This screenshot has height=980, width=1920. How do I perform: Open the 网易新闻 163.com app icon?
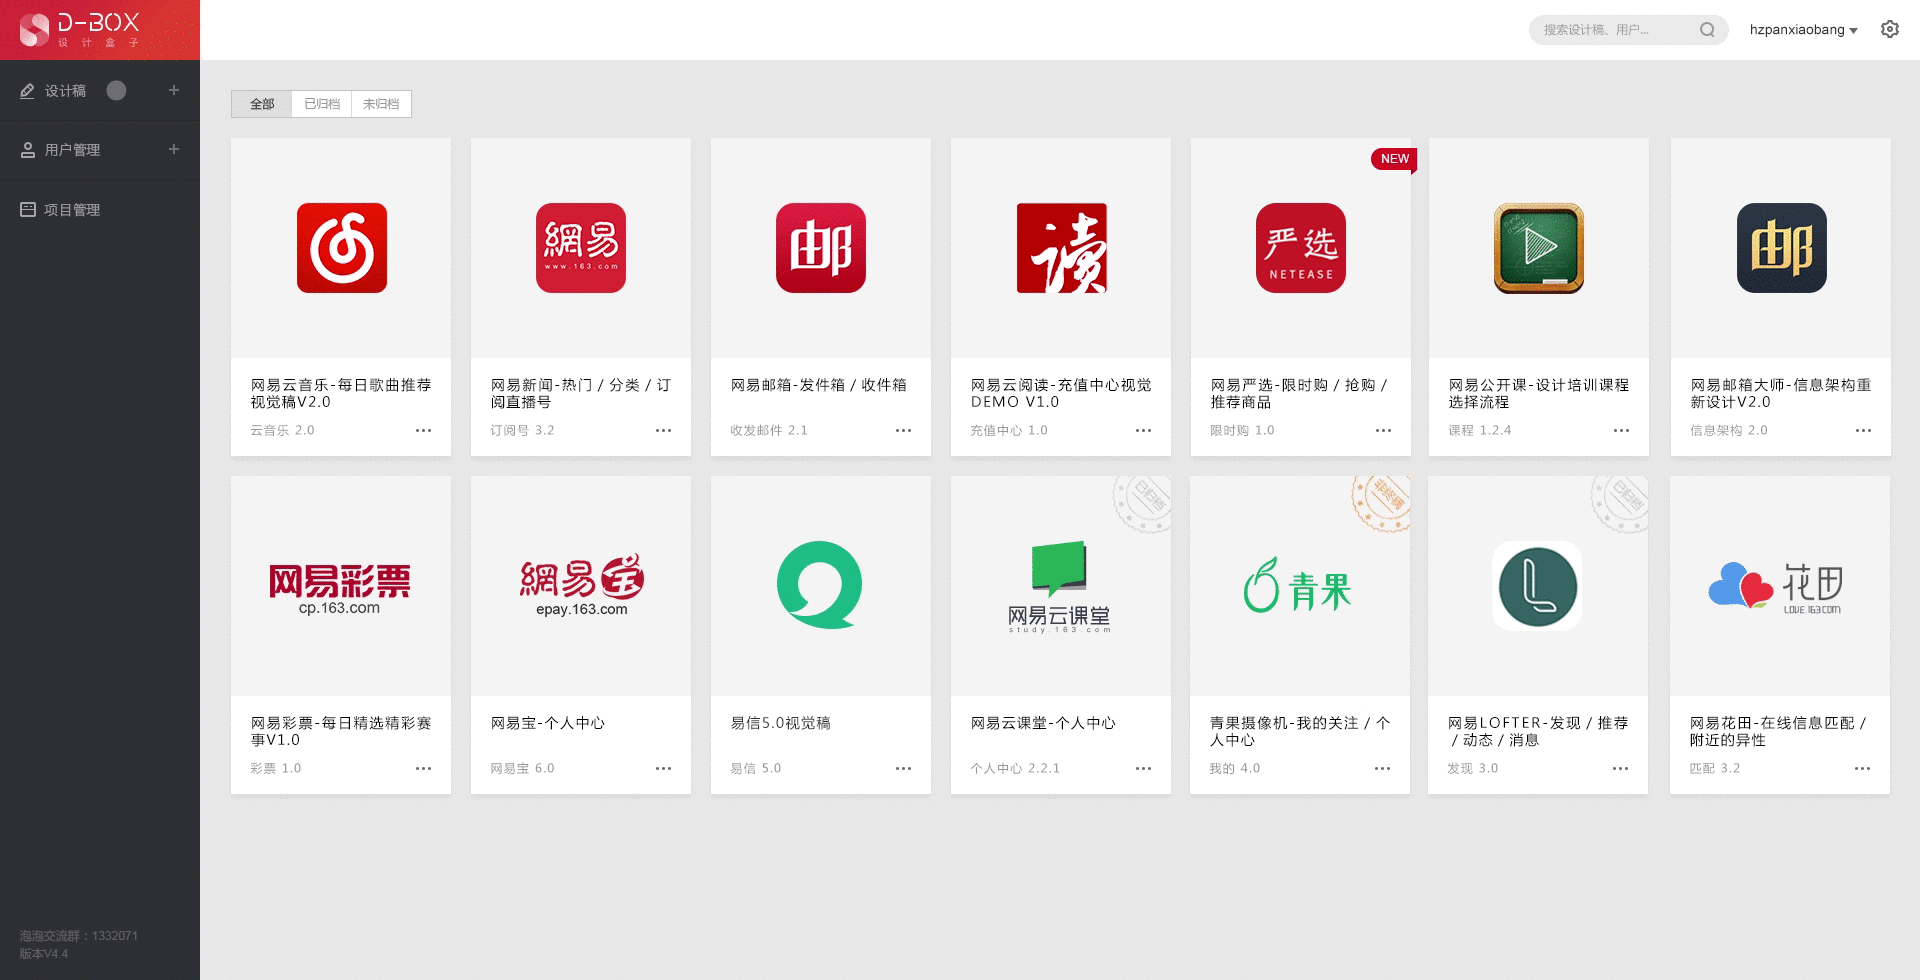pyautogui.click(x=581, y=248)
